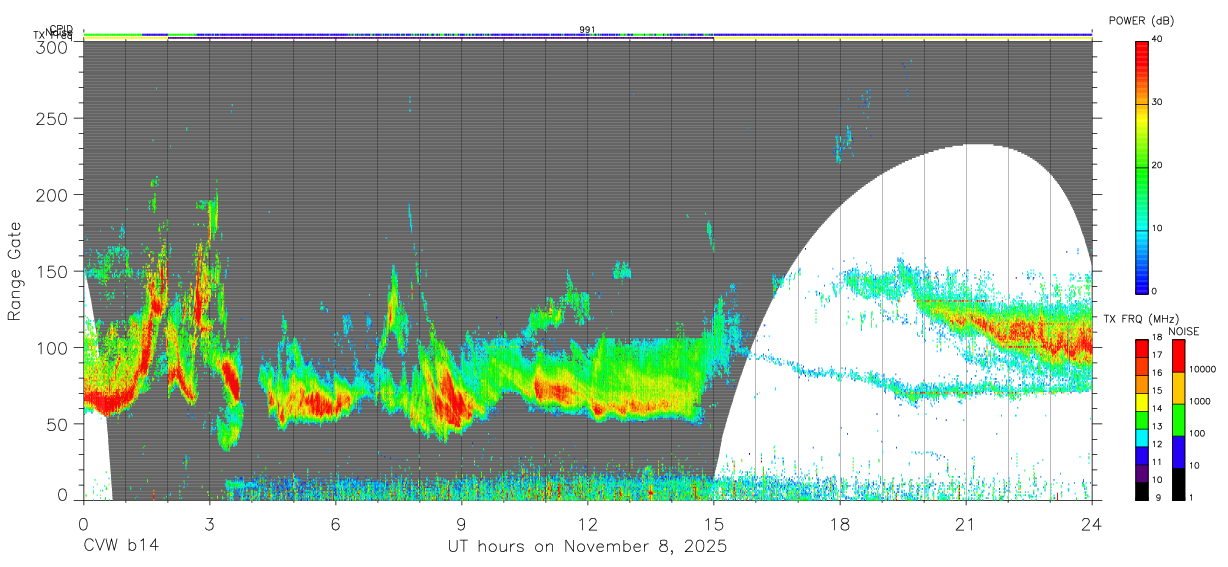
Task: Click the 0 dB tick on power scale
Action: (1155, 291)
